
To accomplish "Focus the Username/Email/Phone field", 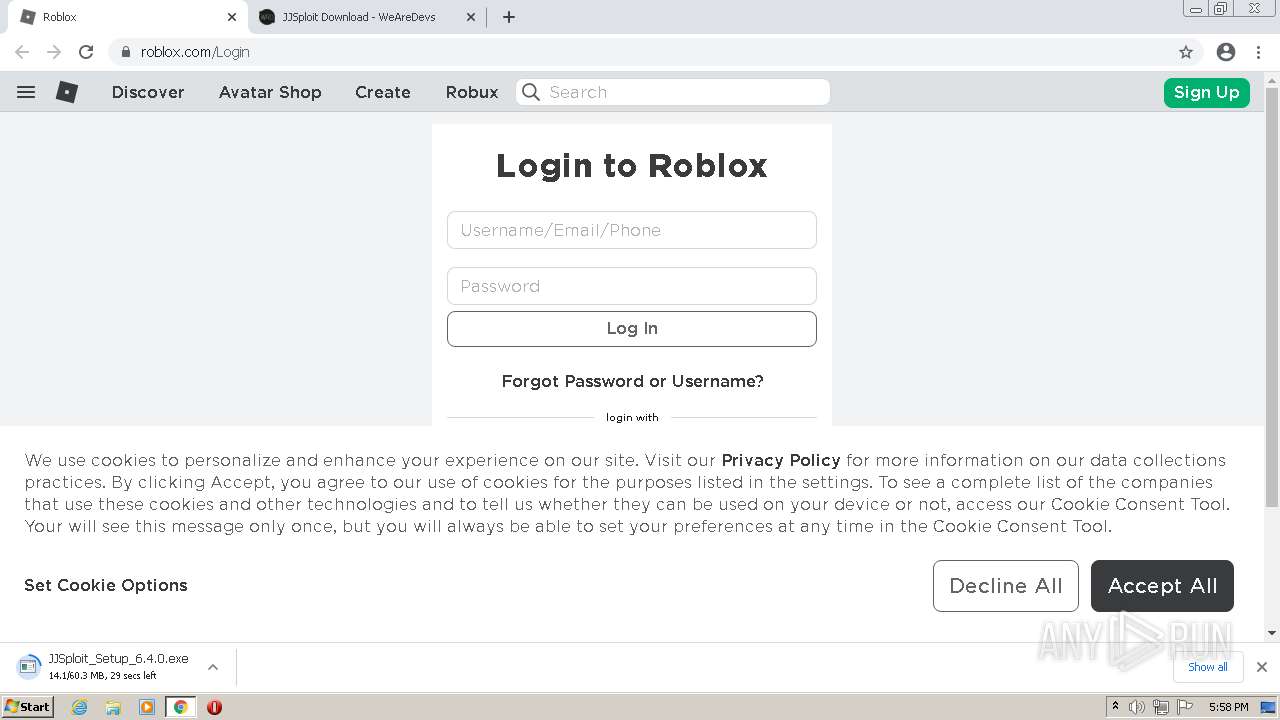I will (632, 230).
